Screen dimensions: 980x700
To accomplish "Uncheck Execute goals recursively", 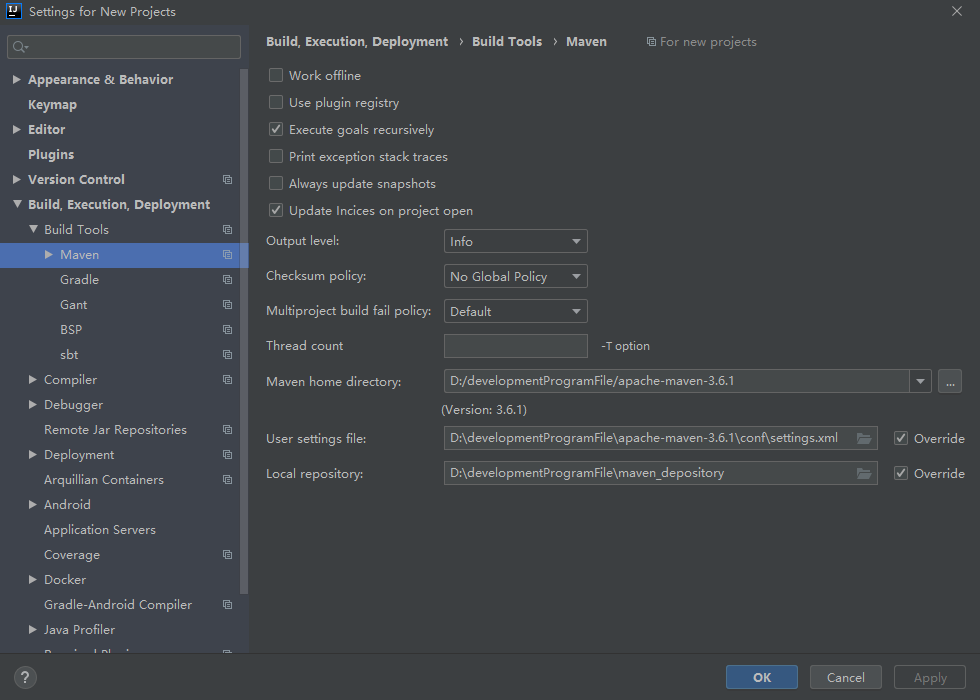I will [276, 129].
